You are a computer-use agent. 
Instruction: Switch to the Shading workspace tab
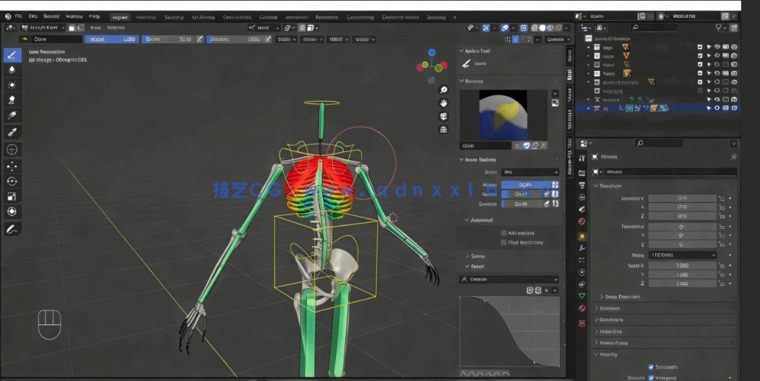[x=268, y=17]
